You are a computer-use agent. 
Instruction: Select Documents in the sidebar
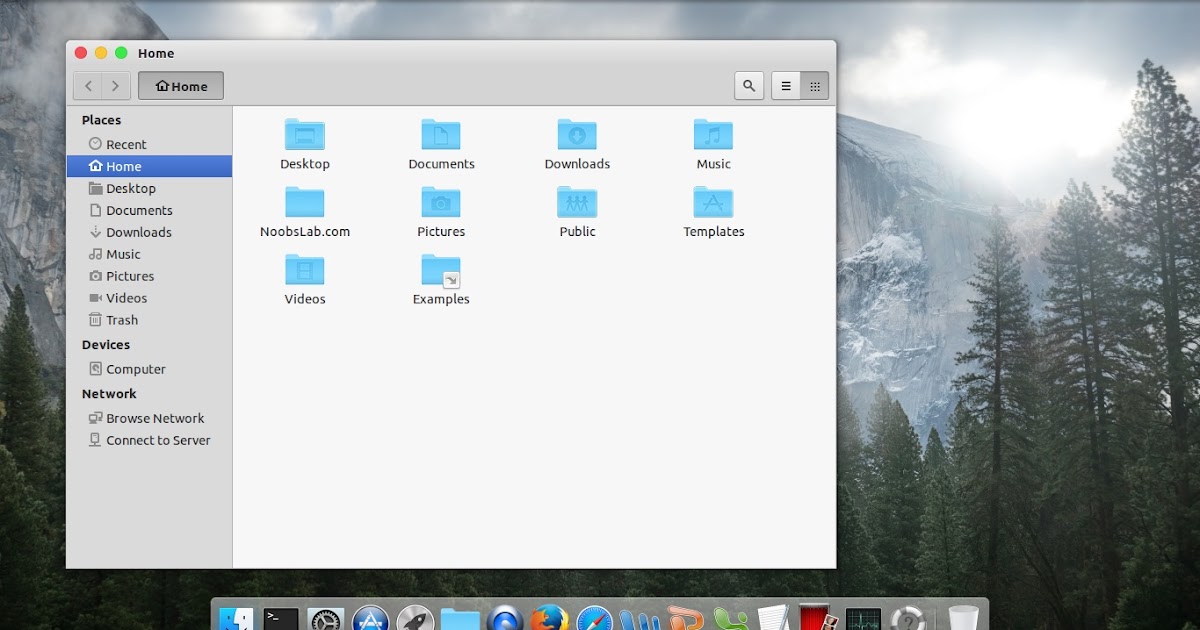click(x=149, y=210)
